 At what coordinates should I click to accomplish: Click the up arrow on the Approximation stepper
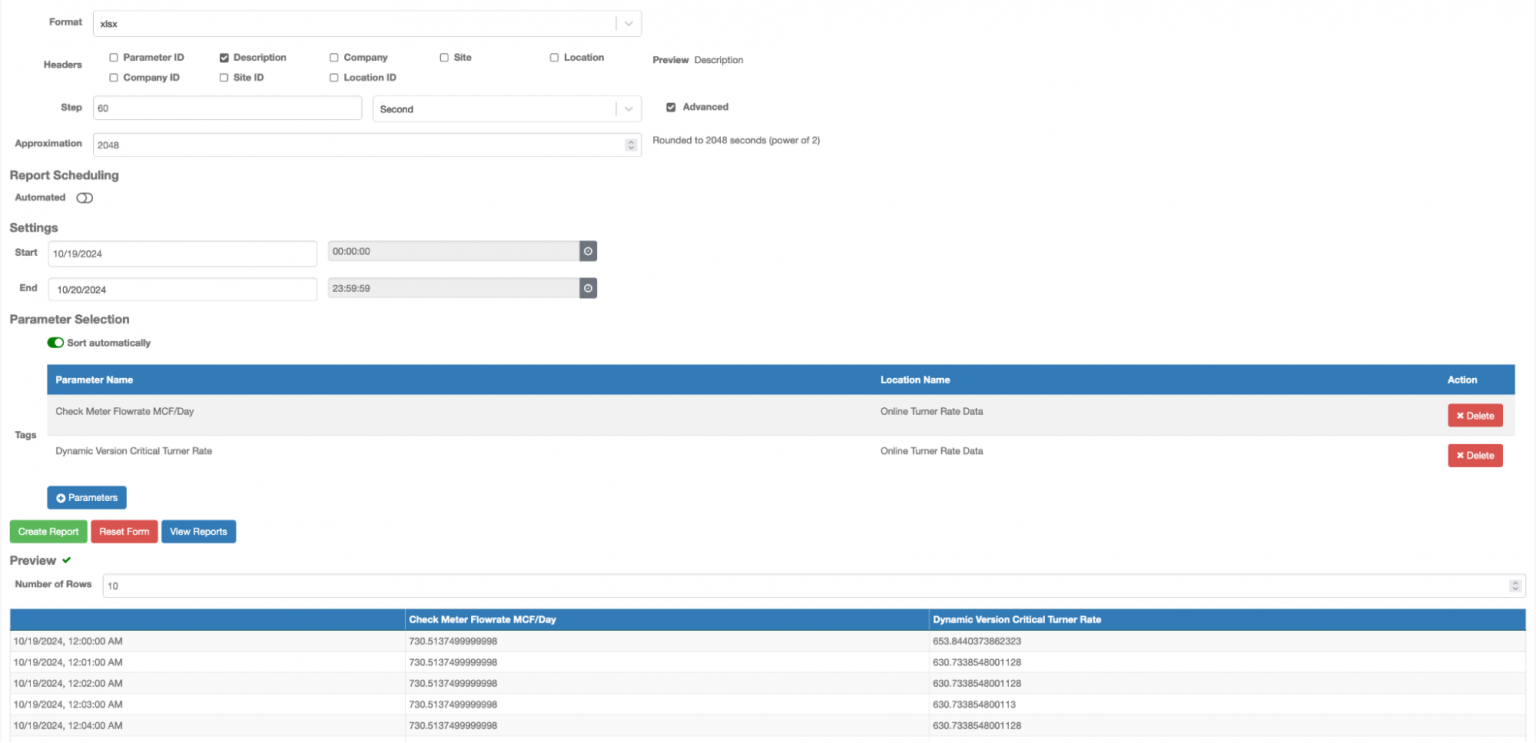630,140
